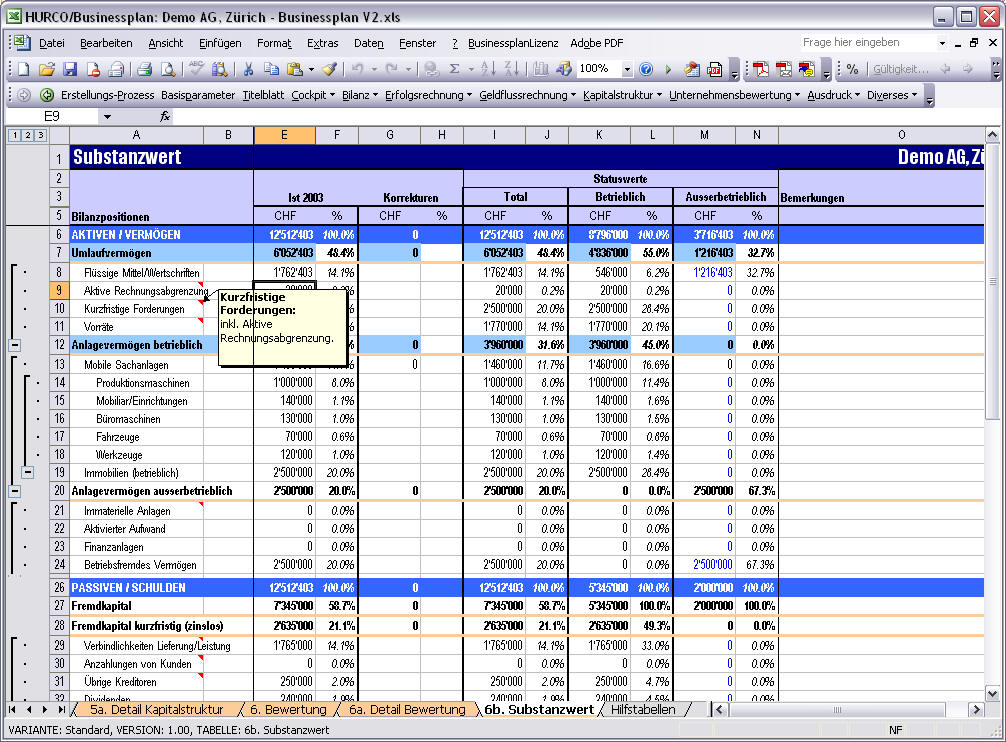Convert to PDF and email with the envelope Acrobat icon
Screen dimensions: 1006x742
784,69
